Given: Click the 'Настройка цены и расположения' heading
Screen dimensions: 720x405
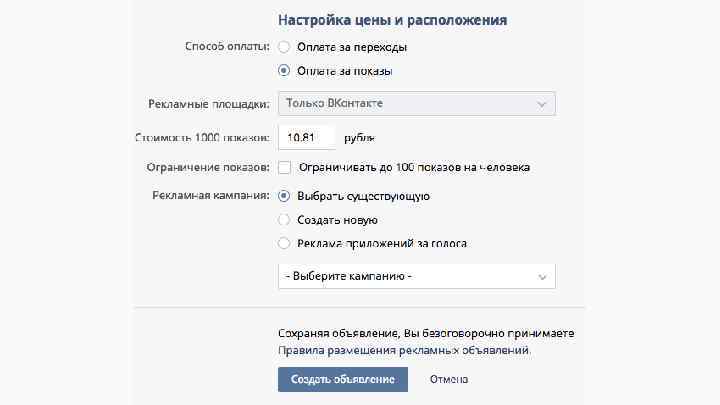Looking at the screenshot, I should click(x=392, y=20).
